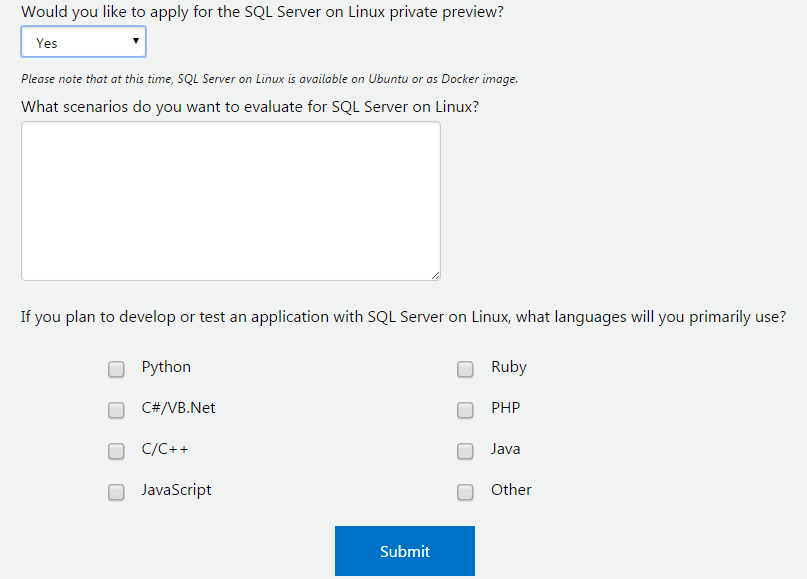807x579 pixels.
Task: Click the PHP label text
Action: coord(505,408)
